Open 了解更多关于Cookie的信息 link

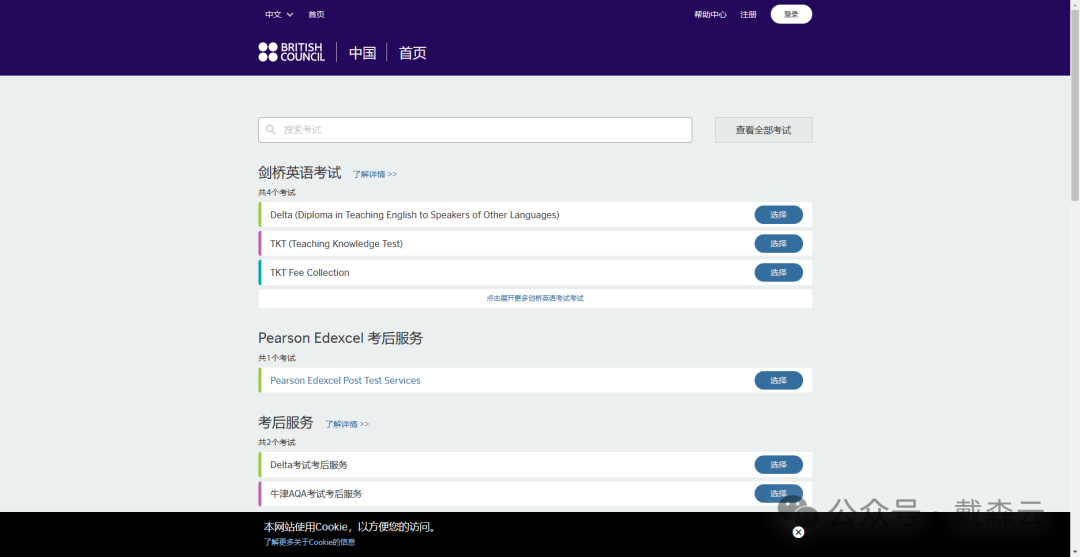[x=309, y=543]
